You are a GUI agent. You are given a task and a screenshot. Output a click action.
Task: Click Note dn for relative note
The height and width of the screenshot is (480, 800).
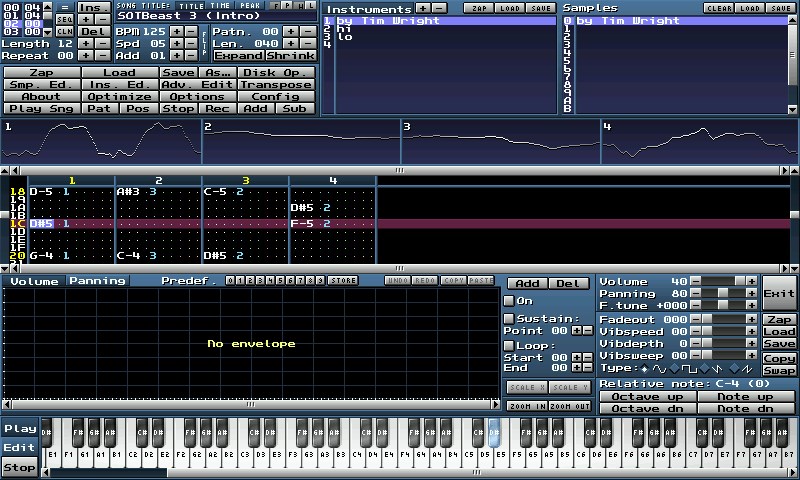[745, 409]
